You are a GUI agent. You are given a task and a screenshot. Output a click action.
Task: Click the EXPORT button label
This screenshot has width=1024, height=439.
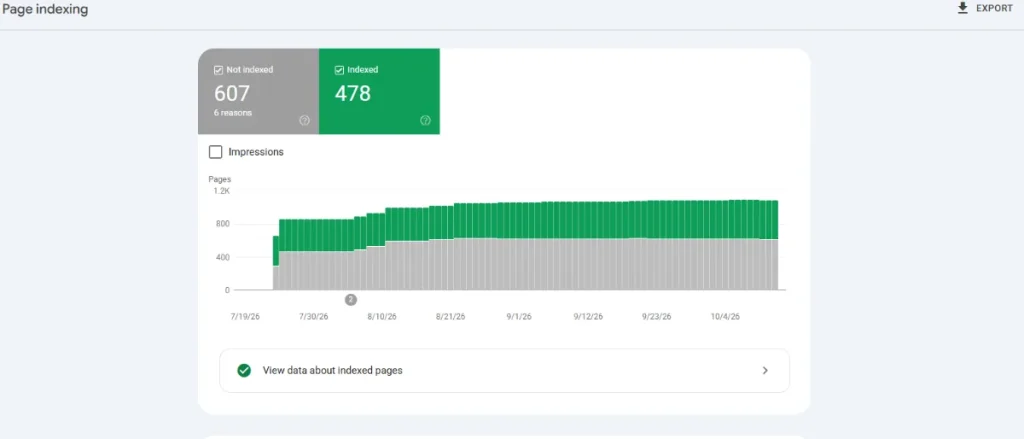click(x=995, y=8)
